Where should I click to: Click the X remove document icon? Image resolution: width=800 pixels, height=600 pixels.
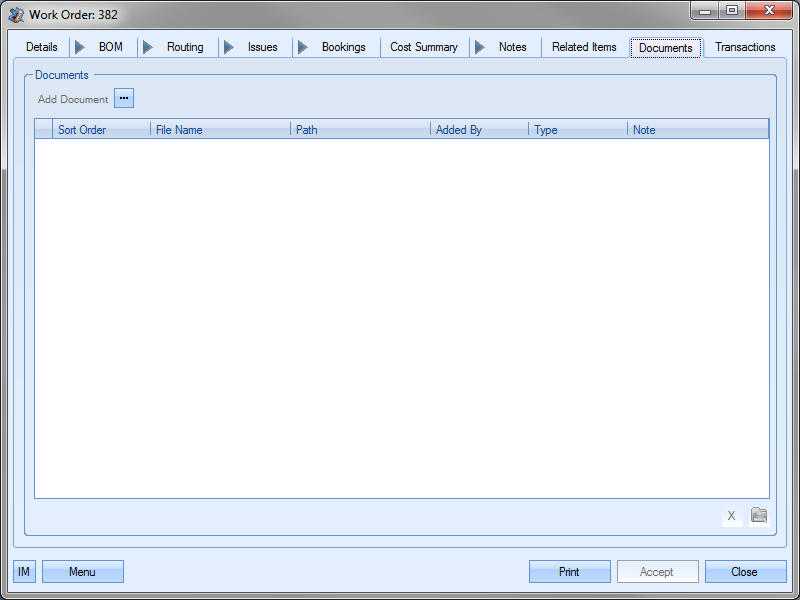coord(731,516)
